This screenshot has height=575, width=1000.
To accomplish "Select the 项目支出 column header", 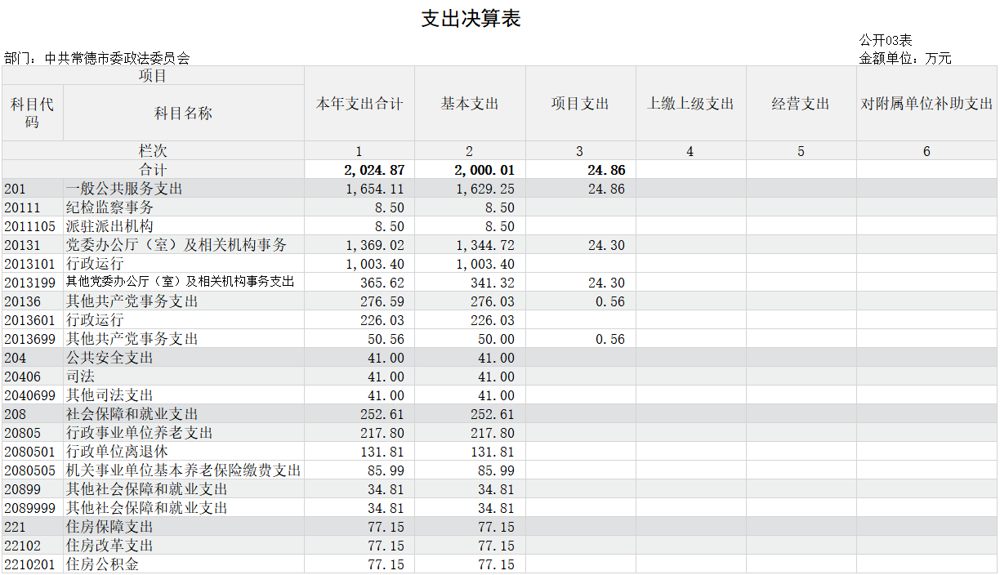I will (x=580, y=104).
